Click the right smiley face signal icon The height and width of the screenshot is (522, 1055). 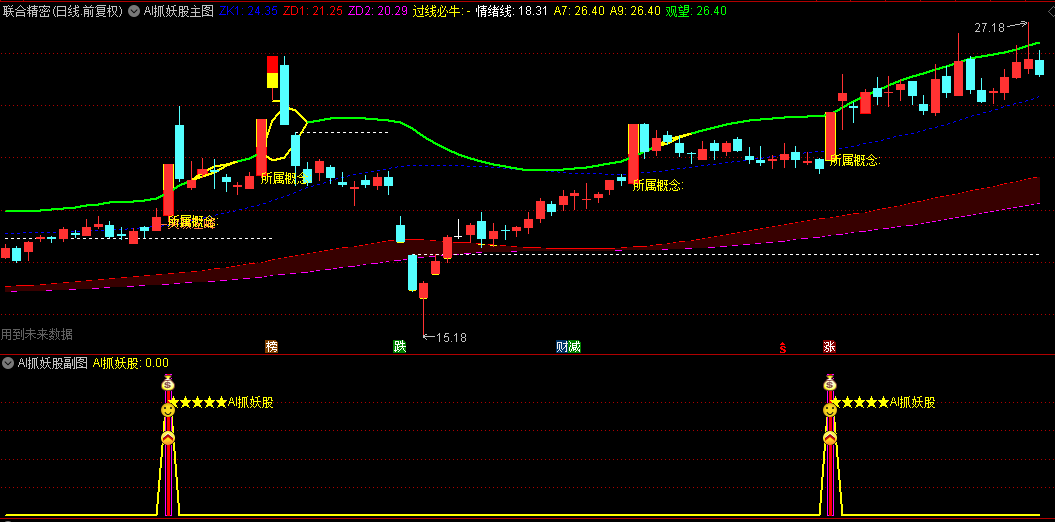pos(830,410)
